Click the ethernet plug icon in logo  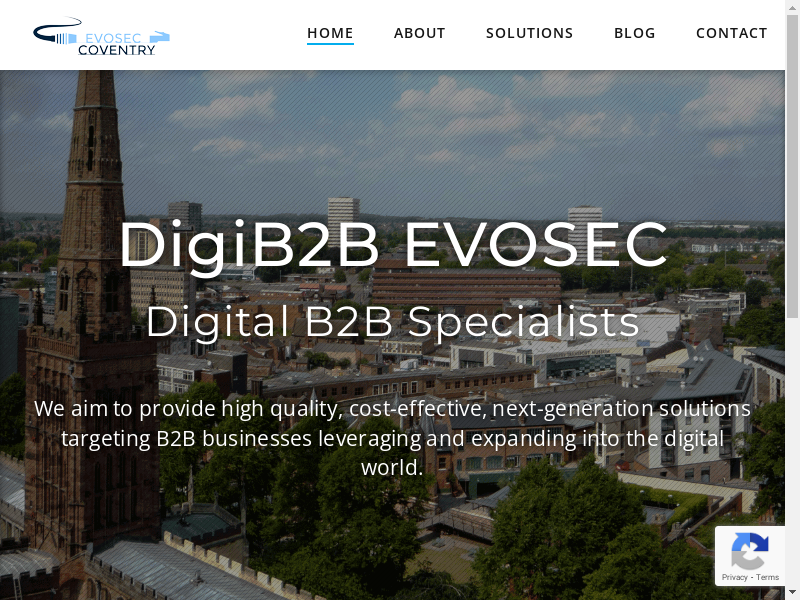click(65, 39)
